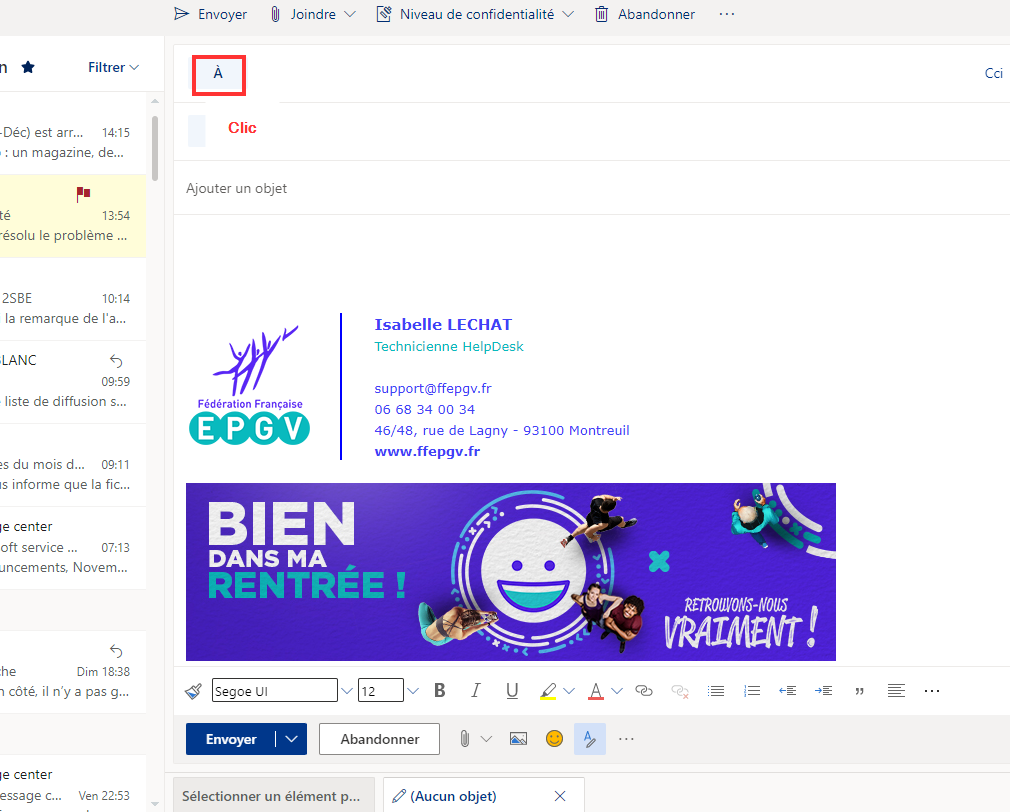Expand the font family dropdown arrow
1010x812 pixels.
click(347, 691)
